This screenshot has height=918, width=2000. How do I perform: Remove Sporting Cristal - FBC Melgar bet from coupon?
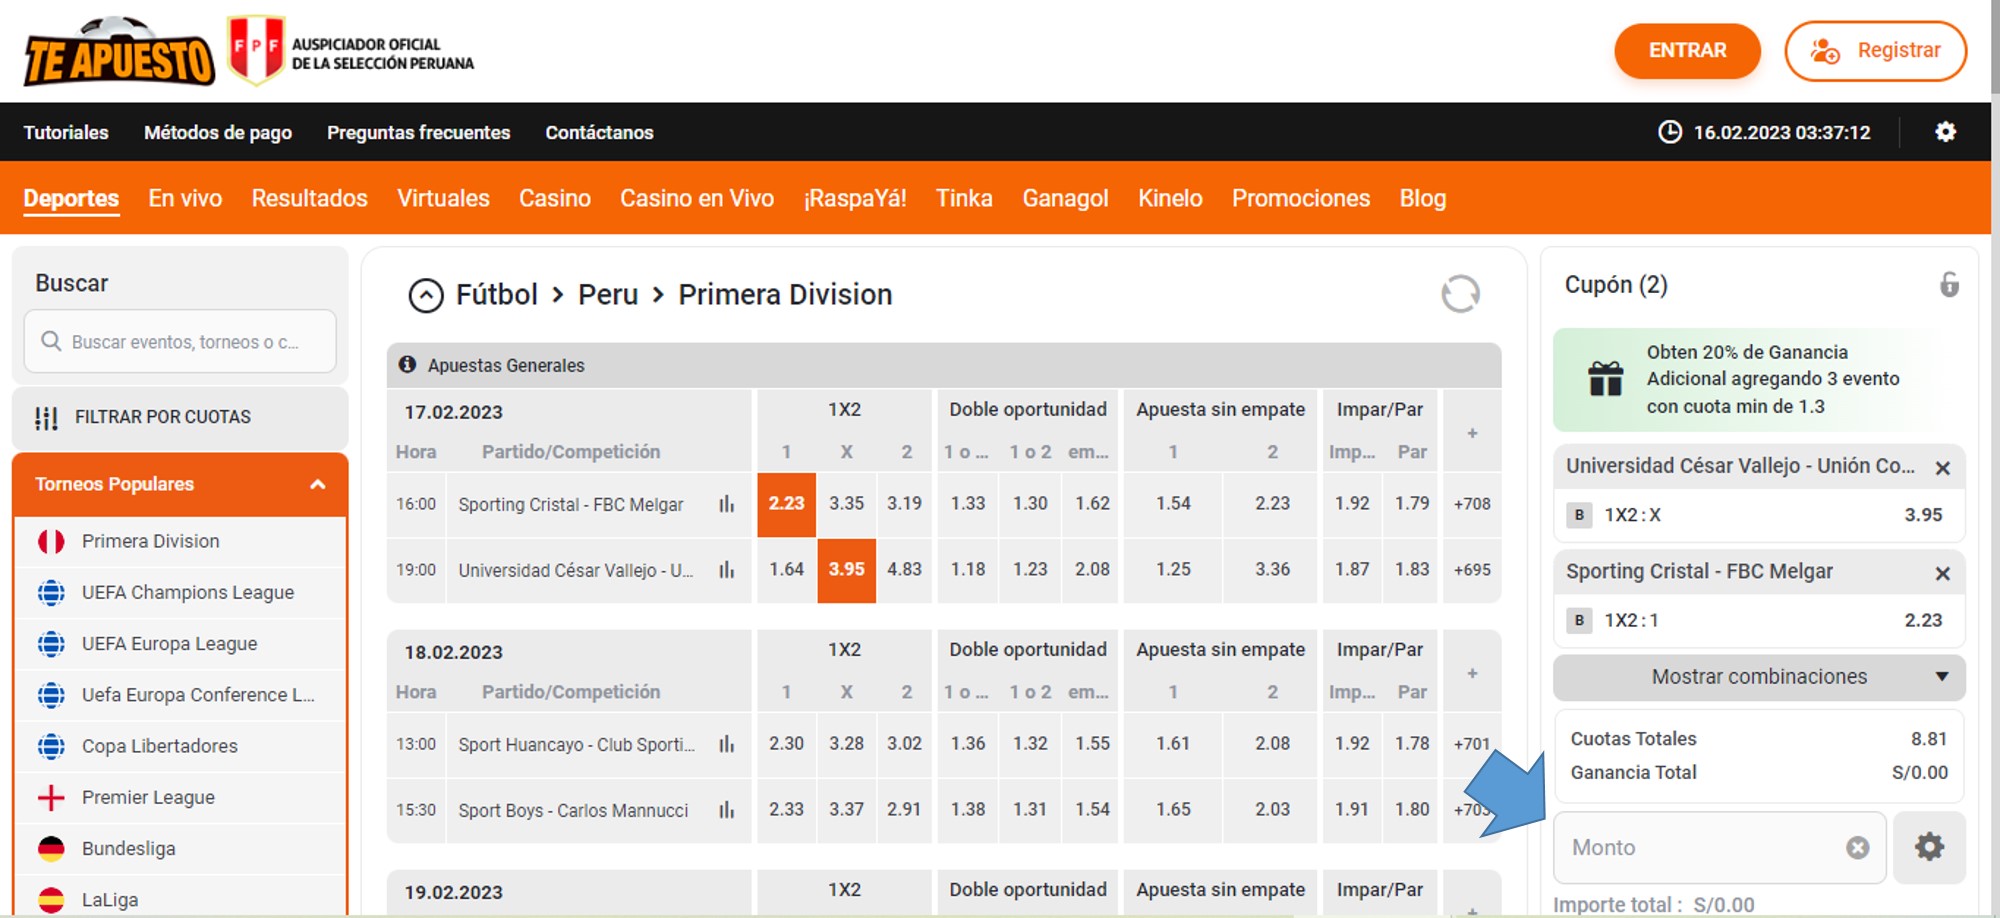[1942, 574]
